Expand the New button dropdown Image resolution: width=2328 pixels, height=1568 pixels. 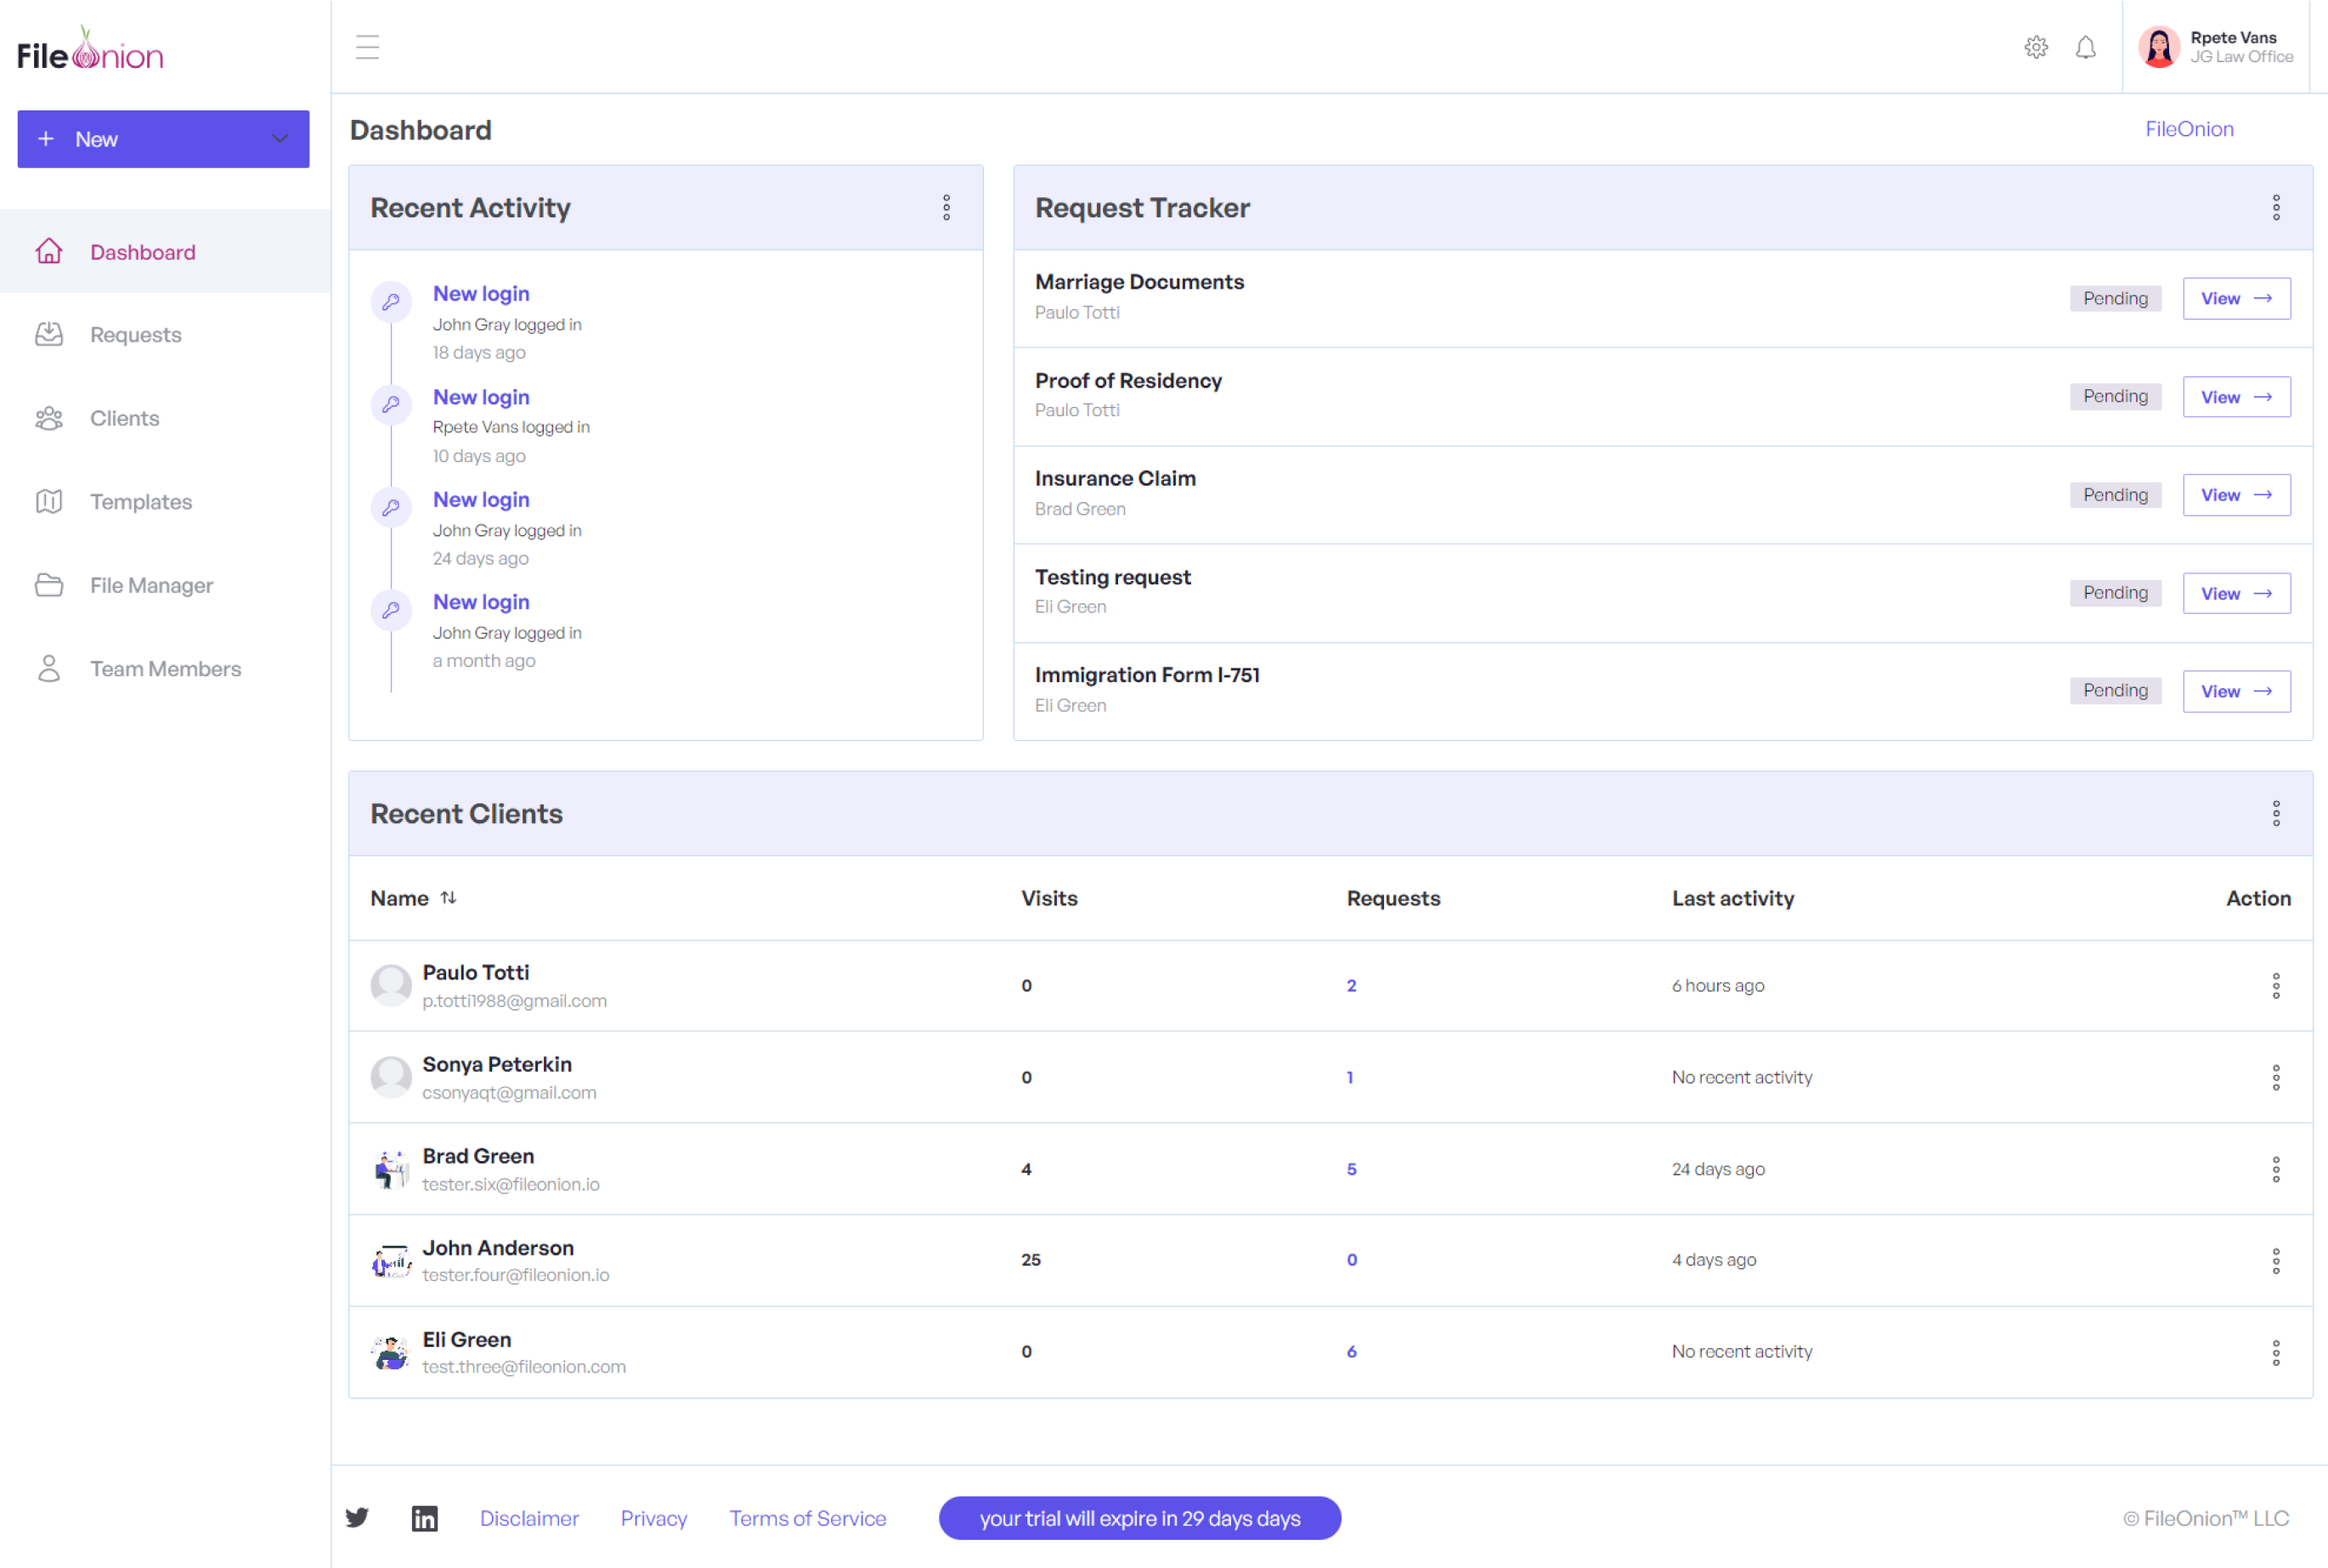(280, 139)
